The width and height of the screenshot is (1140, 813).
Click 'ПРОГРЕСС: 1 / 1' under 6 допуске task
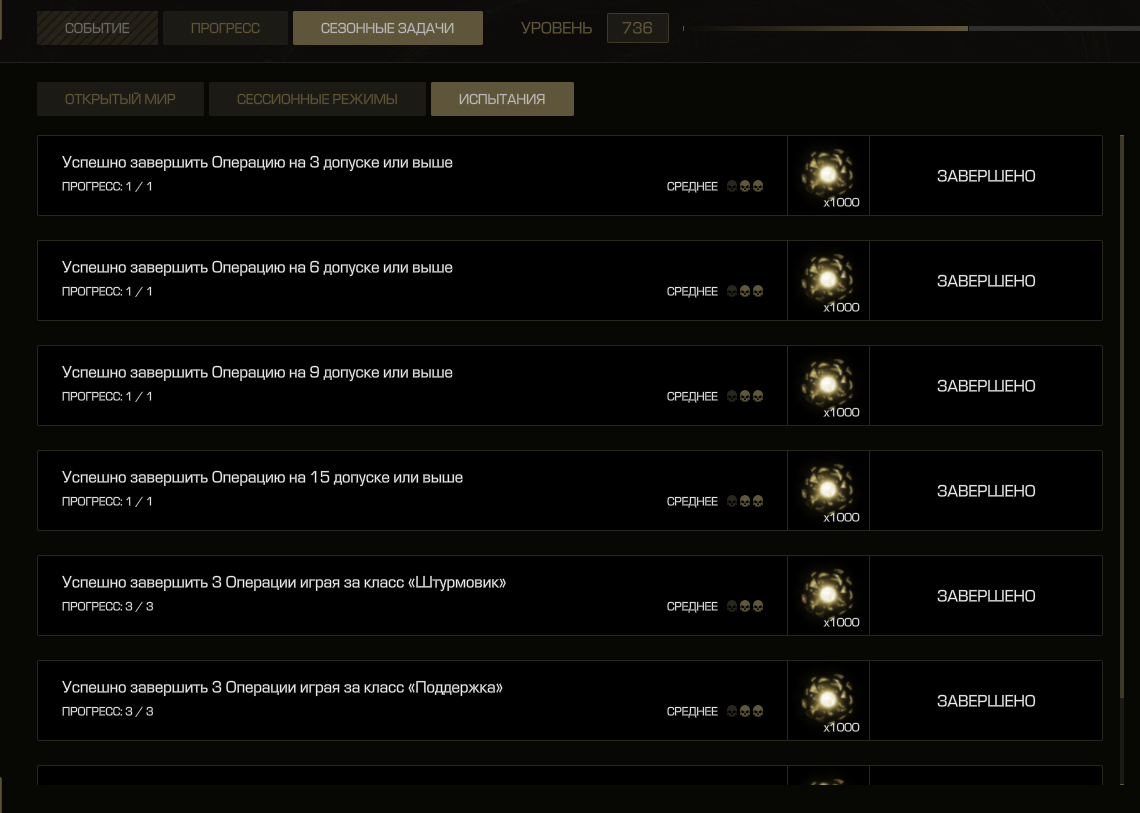tap(107, 291)
